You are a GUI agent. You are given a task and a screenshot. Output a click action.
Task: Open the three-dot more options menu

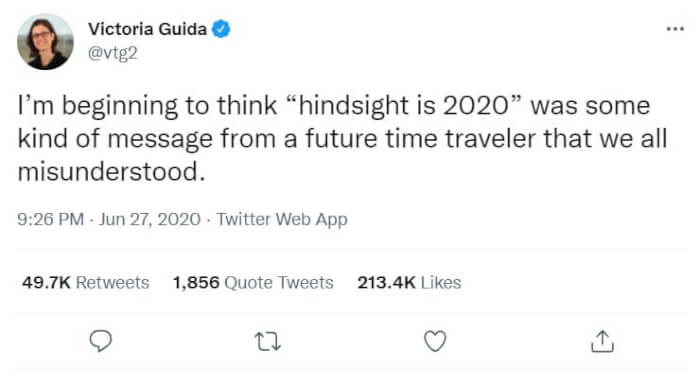(675, 29)
